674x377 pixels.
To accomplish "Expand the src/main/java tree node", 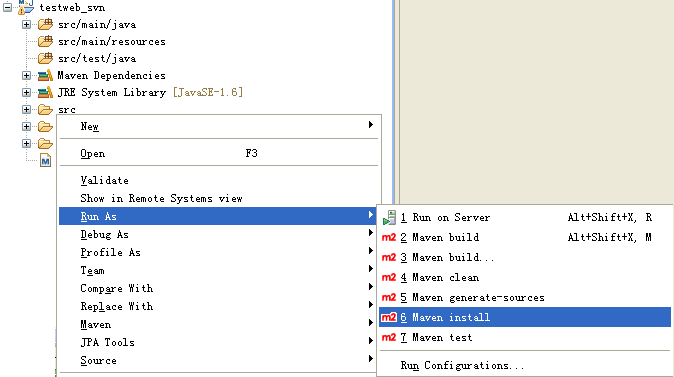I will pos(26,25).
